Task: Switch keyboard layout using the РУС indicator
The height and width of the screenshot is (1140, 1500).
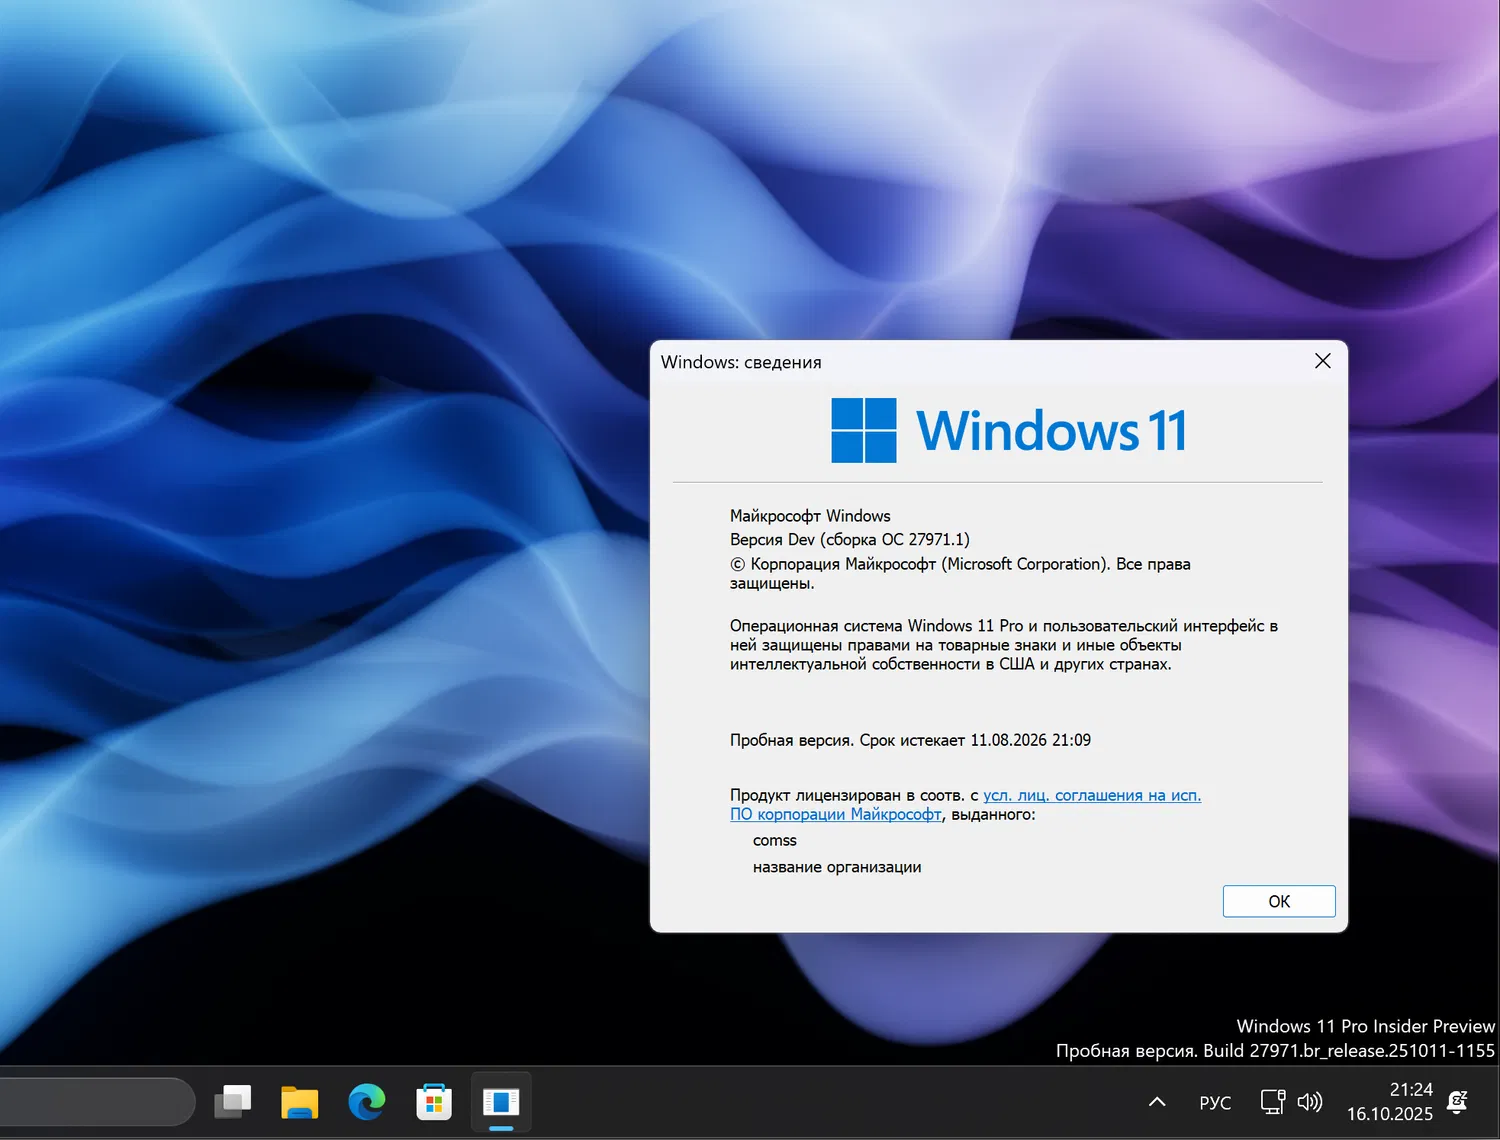Action: click(1214, 1102)
